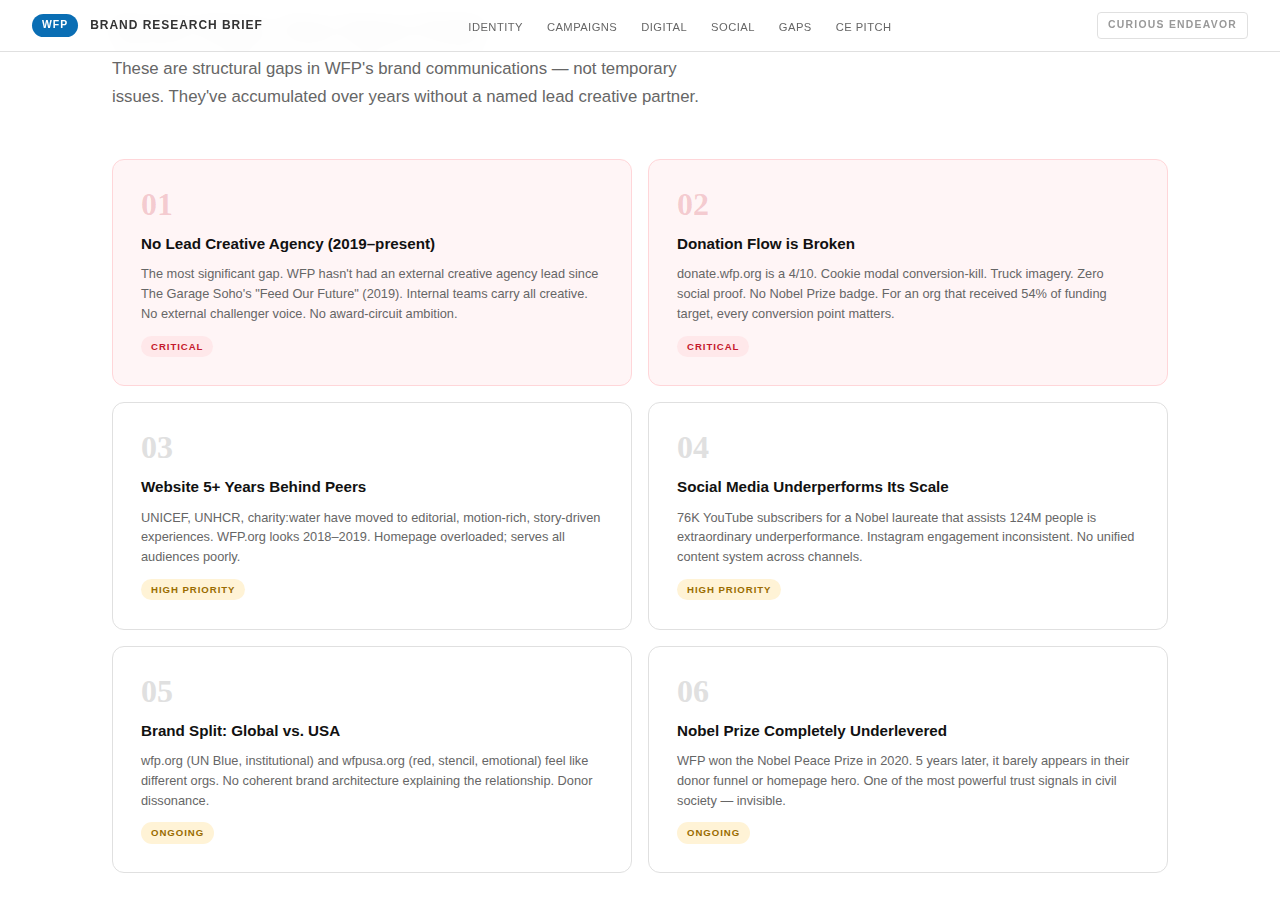Click "Nobel Prize Completely Underlevered" heading

[x=812, y=731]
